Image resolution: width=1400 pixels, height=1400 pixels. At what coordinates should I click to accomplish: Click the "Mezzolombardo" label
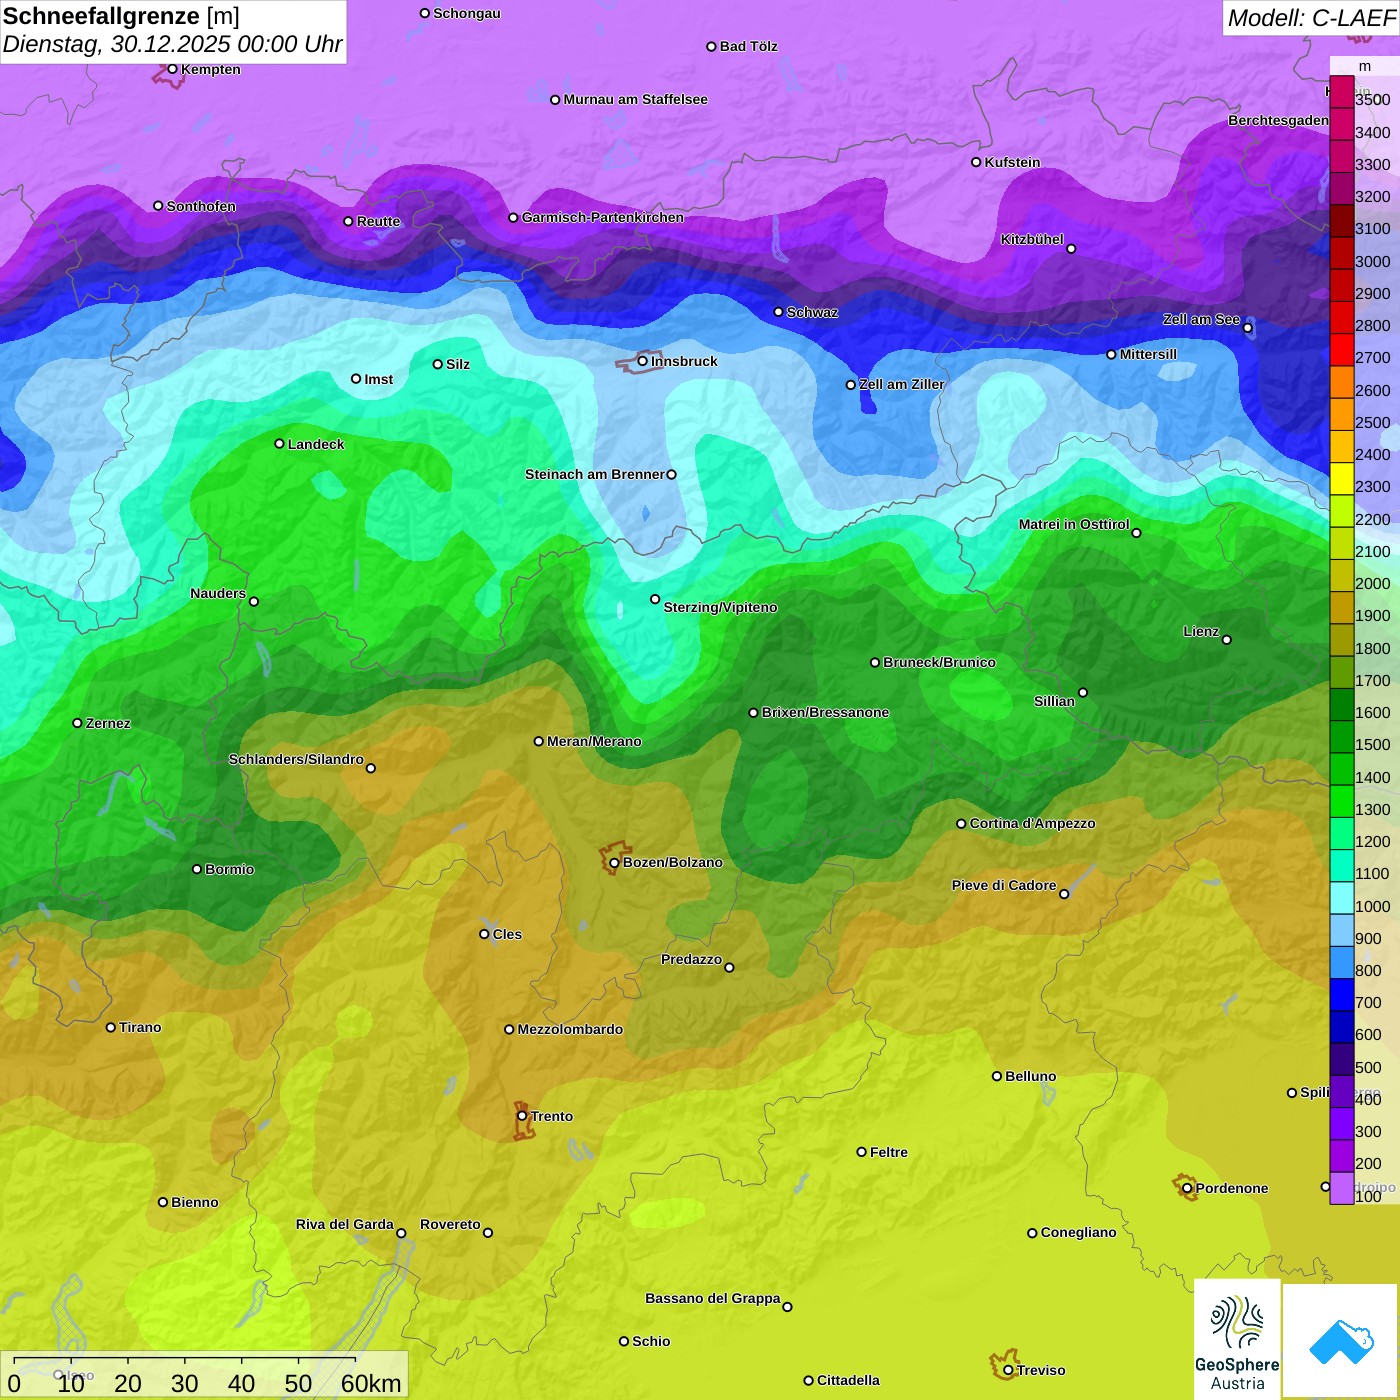pyautogui.click(x=570, y=1029)
